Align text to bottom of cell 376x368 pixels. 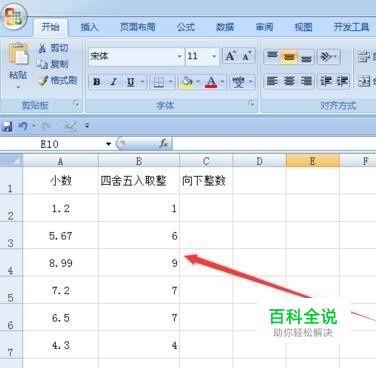point(306,57)
